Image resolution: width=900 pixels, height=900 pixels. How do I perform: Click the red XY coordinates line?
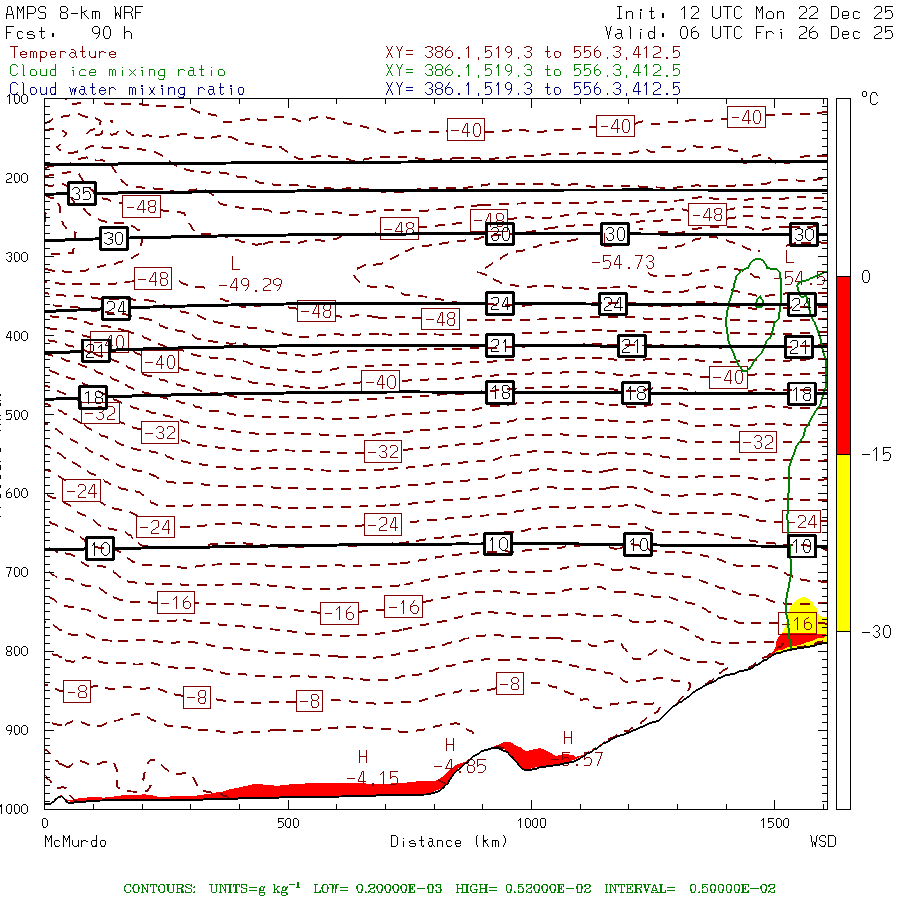point(533,53)
